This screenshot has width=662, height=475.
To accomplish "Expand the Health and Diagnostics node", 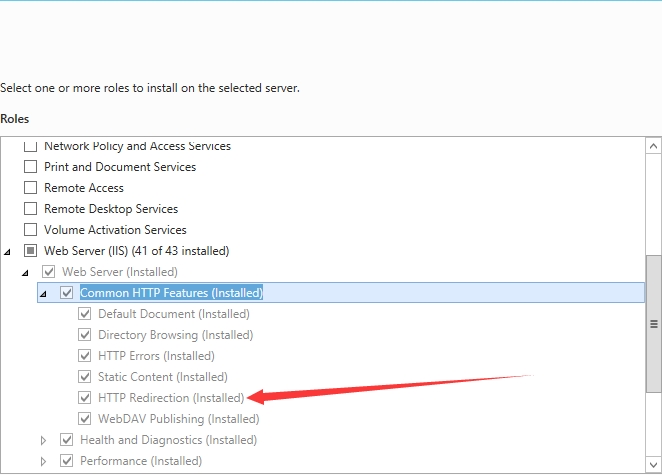I will [43, 440].
